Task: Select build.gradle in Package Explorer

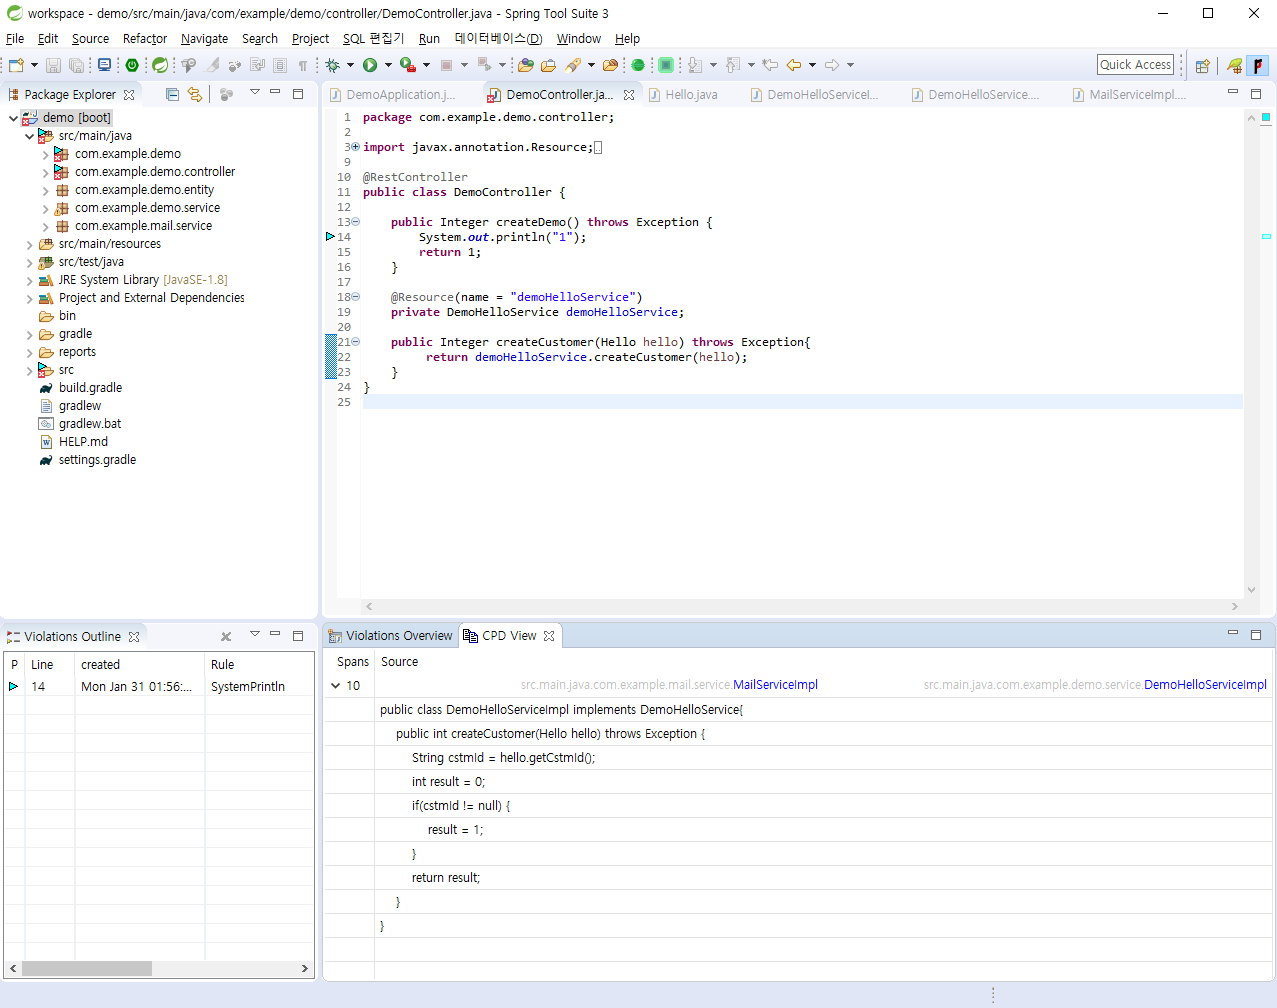Action: click(90, 388)
